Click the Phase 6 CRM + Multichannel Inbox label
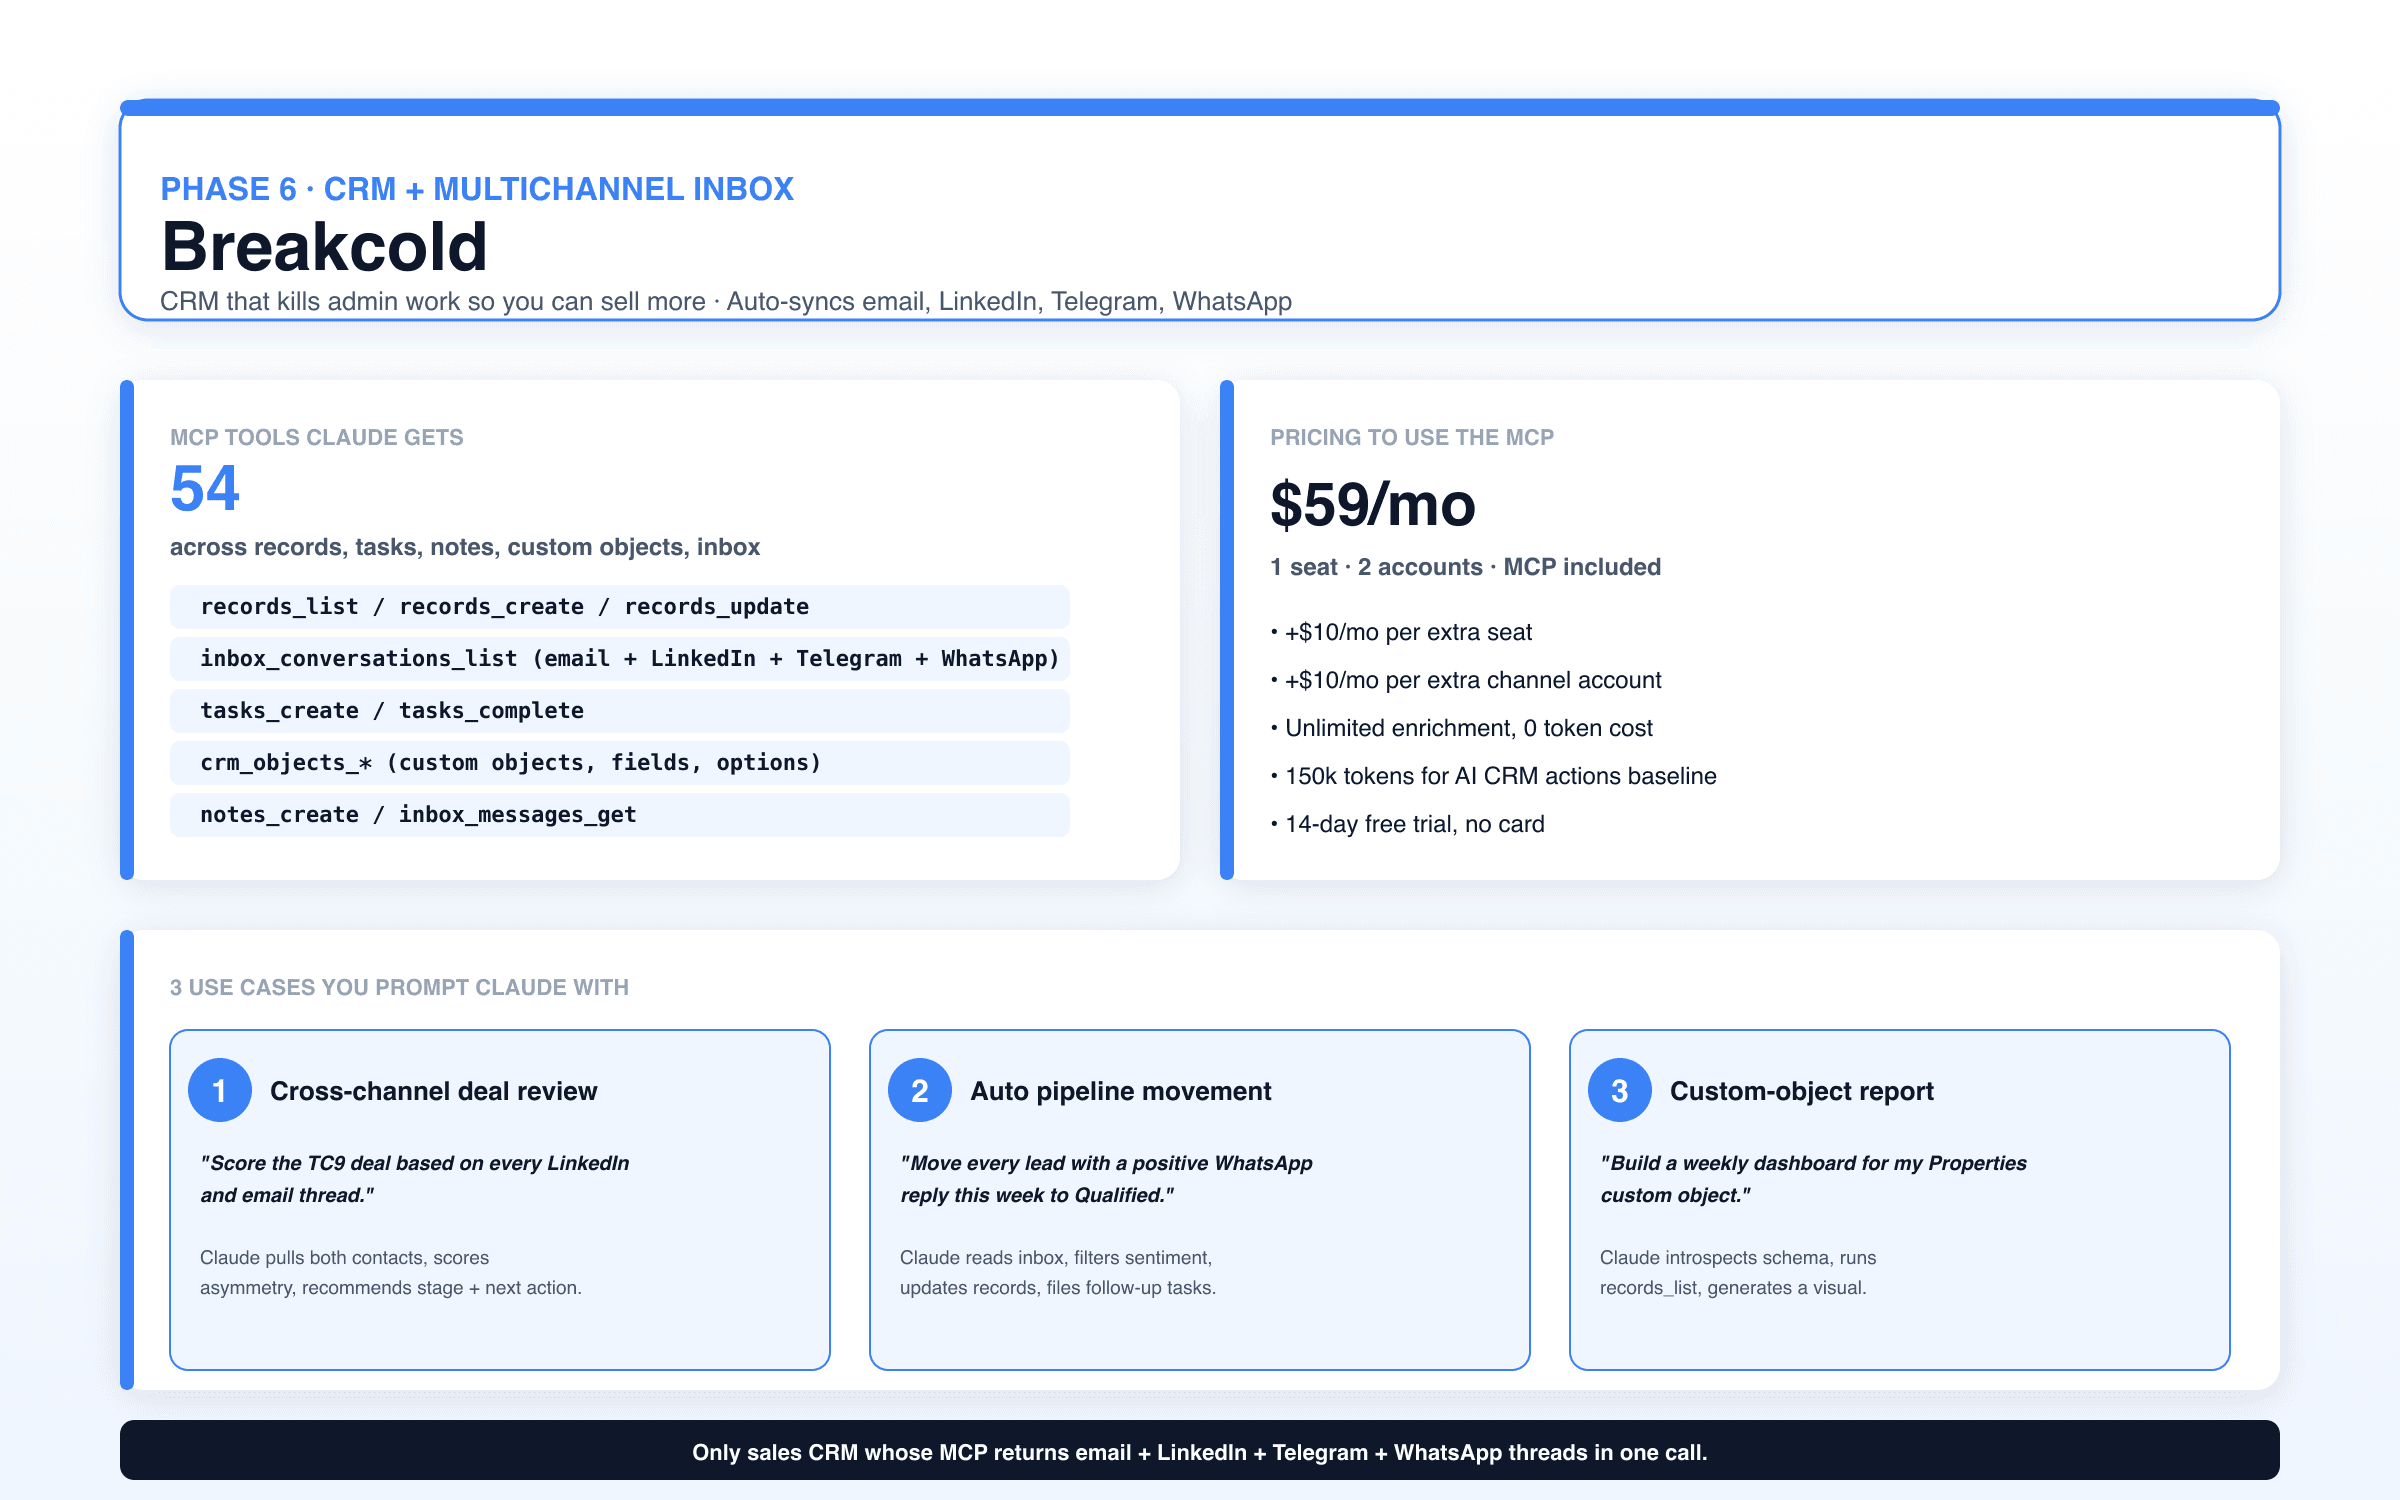The height and width of the screenshot is (1500, 2400). (477, 189)
